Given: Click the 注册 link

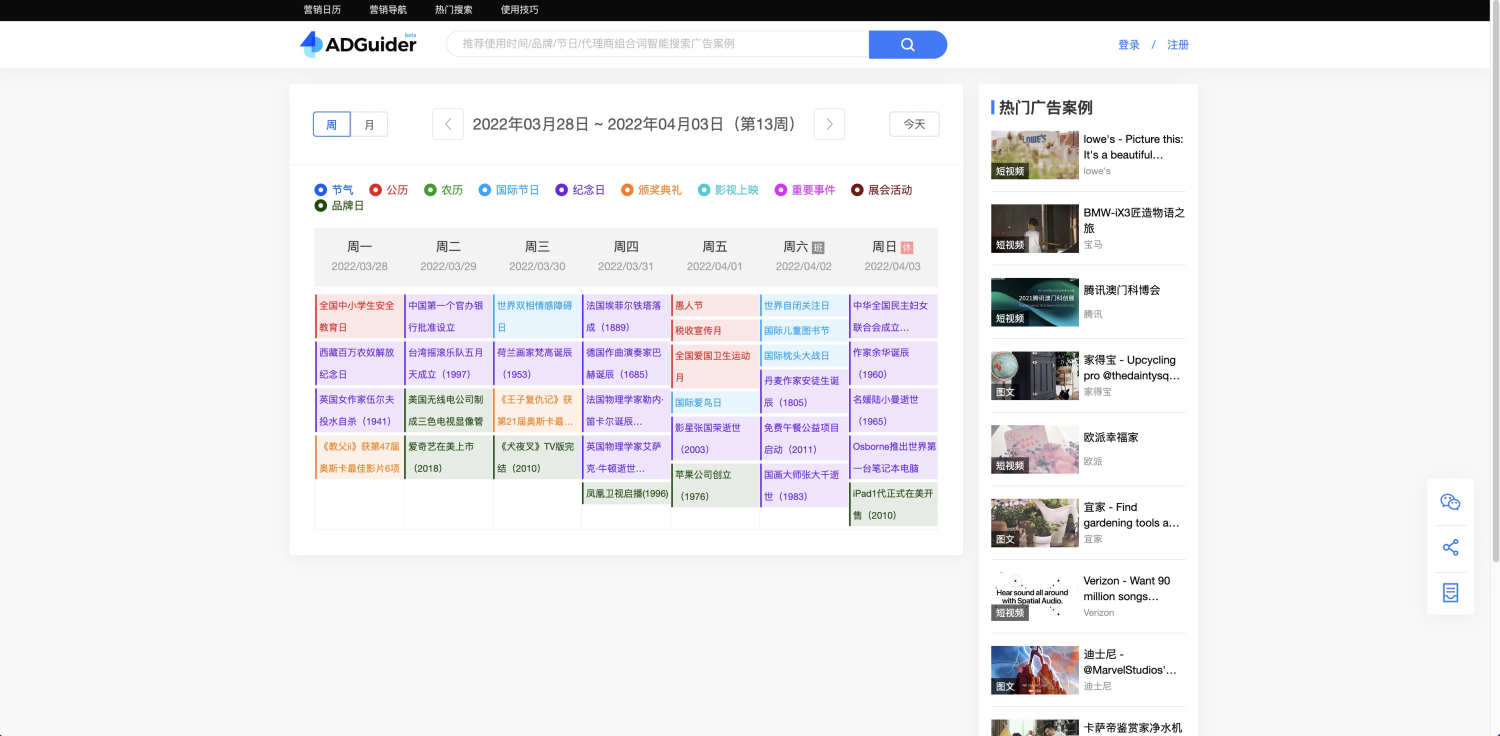Looking at the screenshot, I should 1178,45.
